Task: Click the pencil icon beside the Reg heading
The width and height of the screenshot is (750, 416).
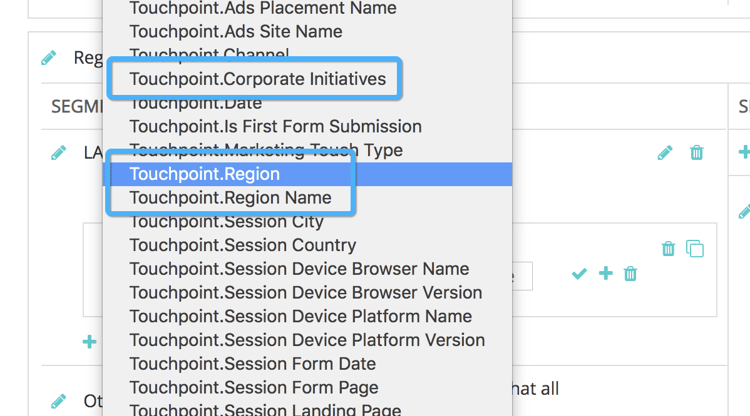Action: tap(49, 58)
